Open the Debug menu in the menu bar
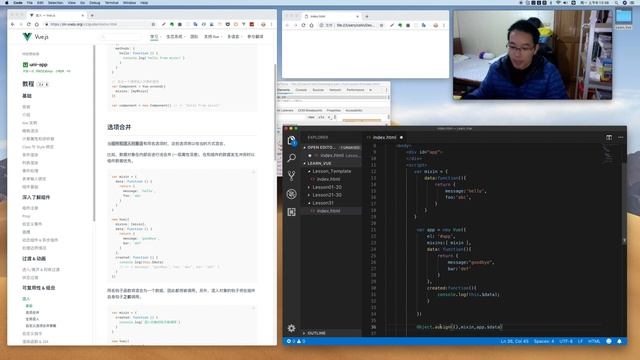This screenshot has width=640, height=360. pyautogui.click(x=95, y=2)
